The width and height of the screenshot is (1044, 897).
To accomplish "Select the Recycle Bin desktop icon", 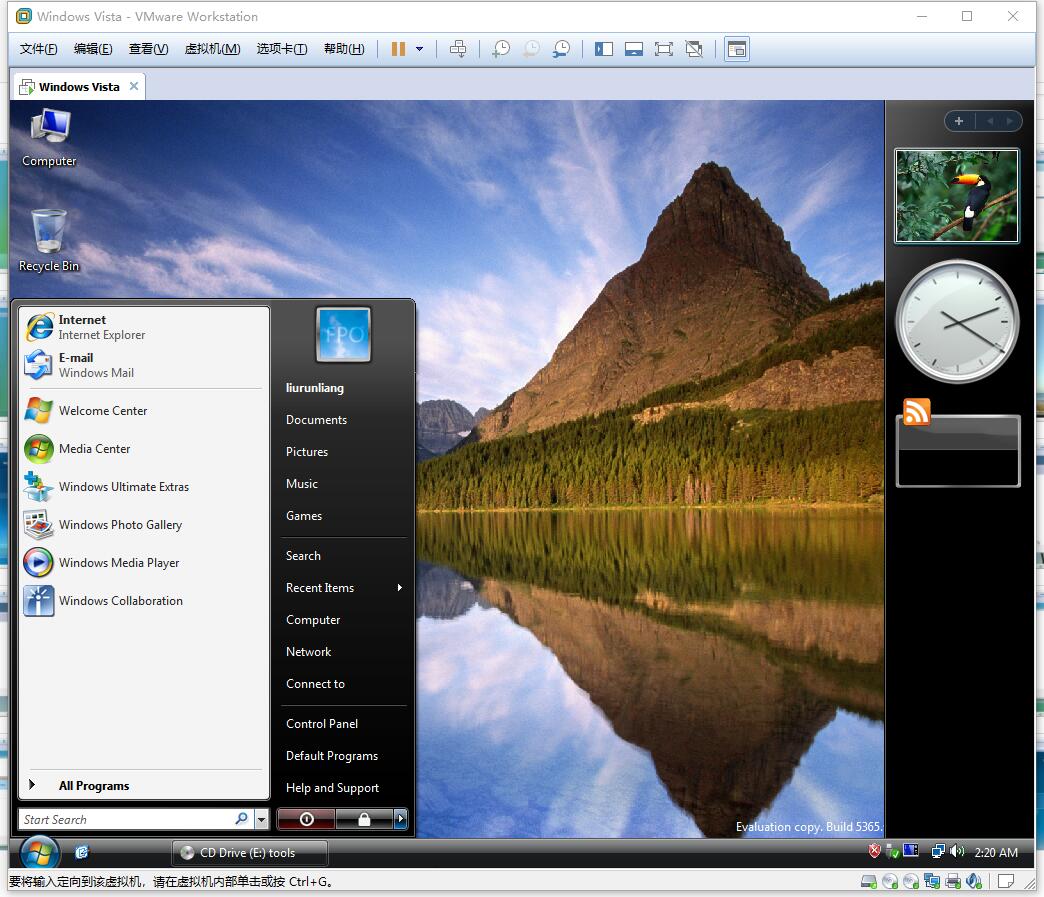I will coord(49,241).
